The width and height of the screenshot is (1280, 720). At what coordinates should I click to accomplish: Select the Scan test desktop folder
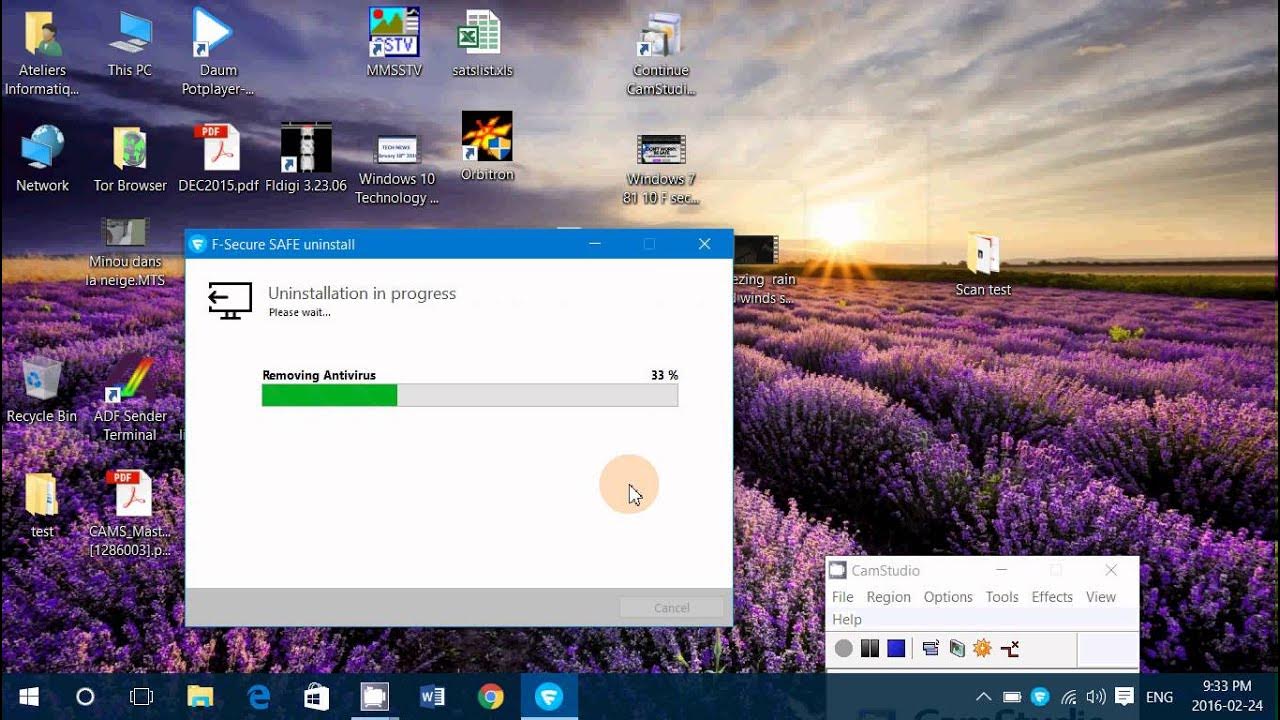983,265
